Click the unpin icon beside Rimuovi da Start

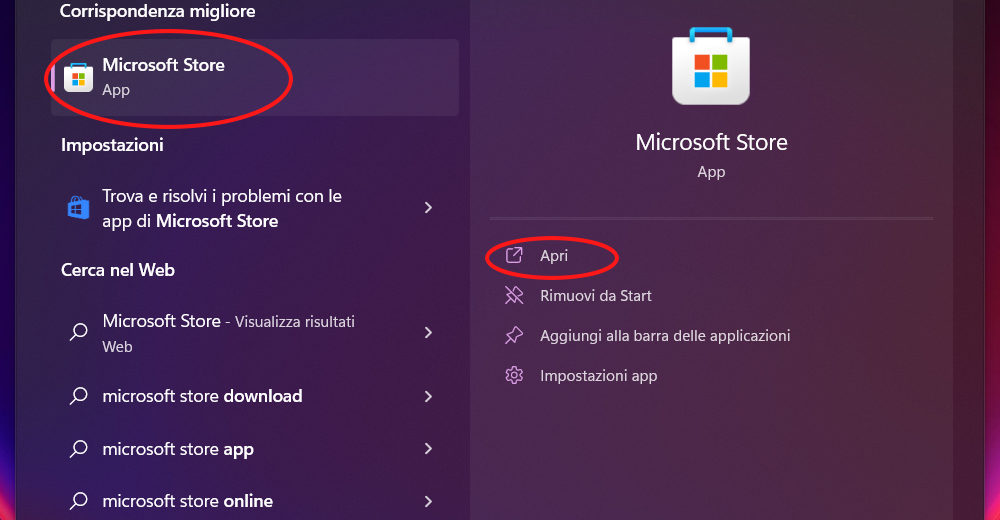[514, 296]
